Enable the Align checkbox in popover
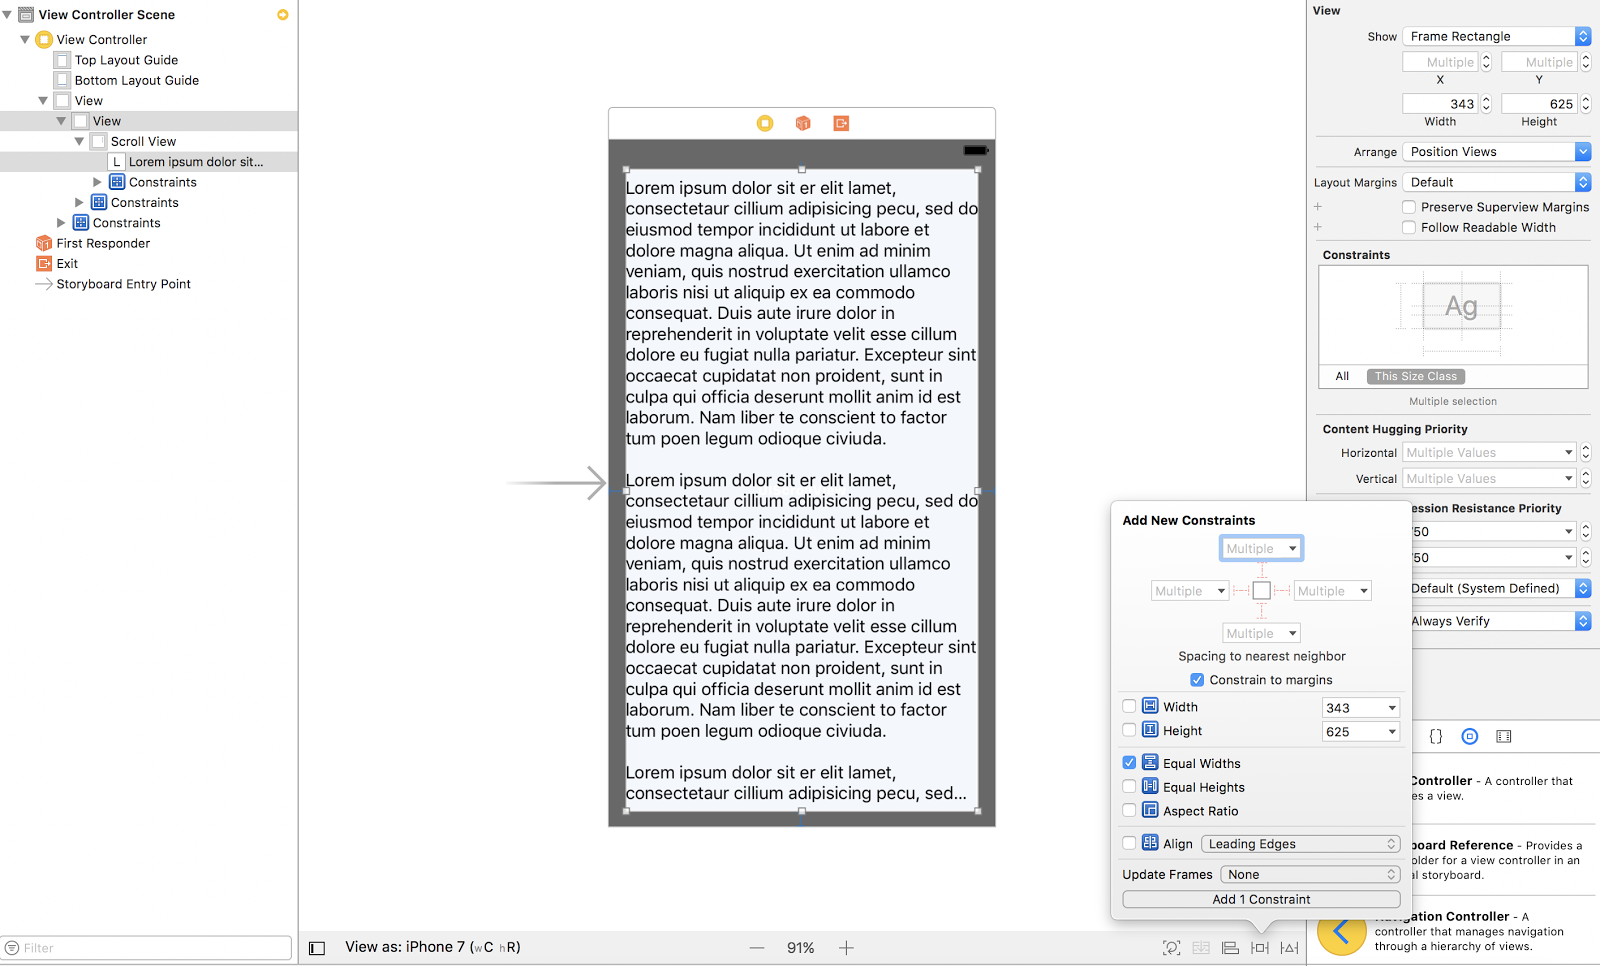Screen dimensions: 1600x966 coord(1129,843)
